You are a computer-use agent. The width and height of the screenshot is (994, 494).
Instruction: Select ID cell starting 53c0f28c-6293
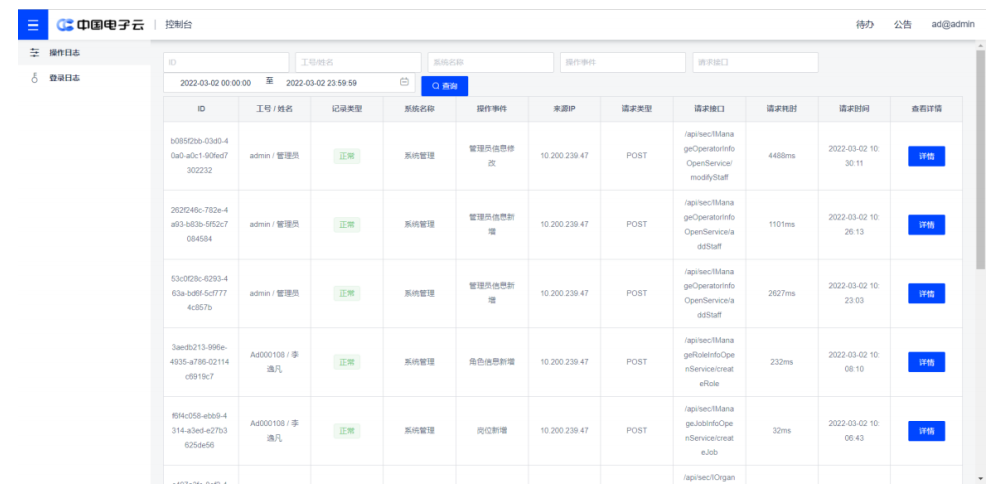201,293
